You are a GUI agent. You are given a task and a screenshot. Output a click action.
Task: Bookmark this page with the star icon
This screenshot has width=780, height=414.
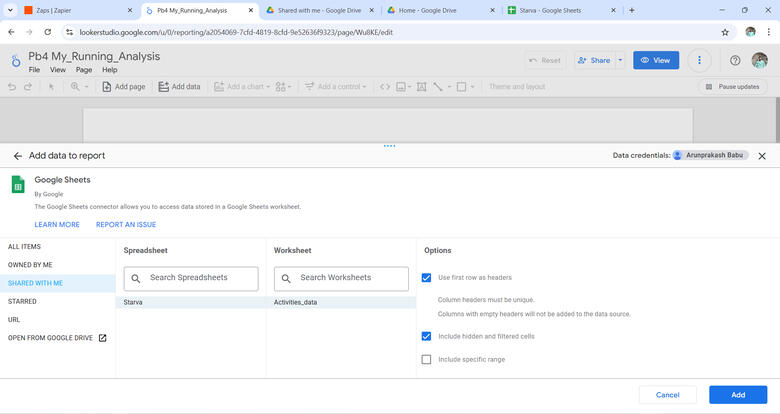click(725, 32)
